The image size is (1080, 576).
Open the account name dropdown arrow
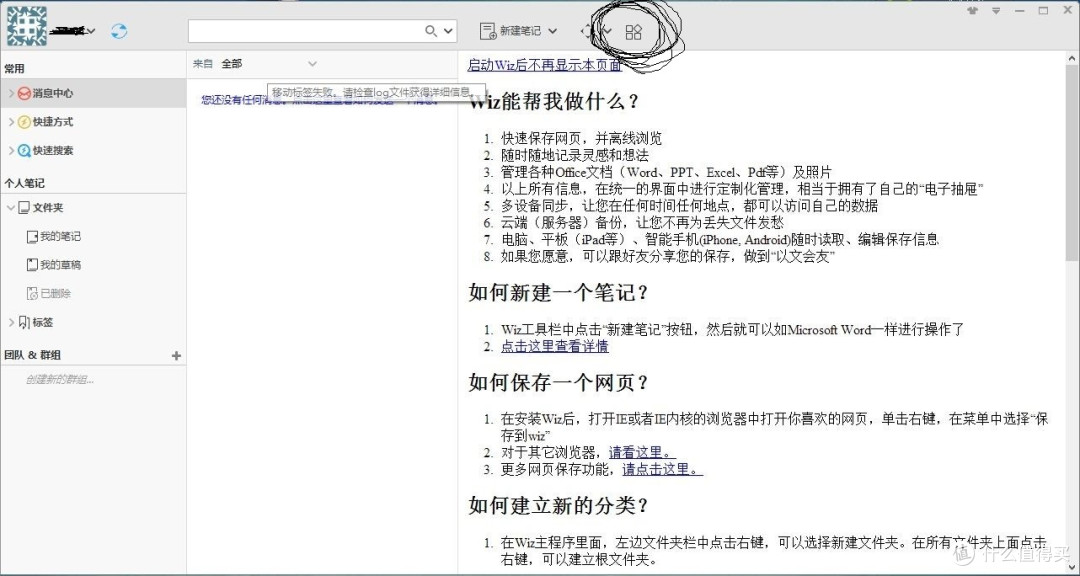[92, 31]
